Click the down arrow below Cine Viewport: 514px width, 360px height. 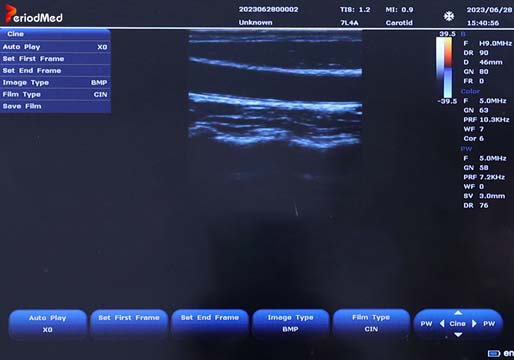pyautogui.click(x=458, y=334)
